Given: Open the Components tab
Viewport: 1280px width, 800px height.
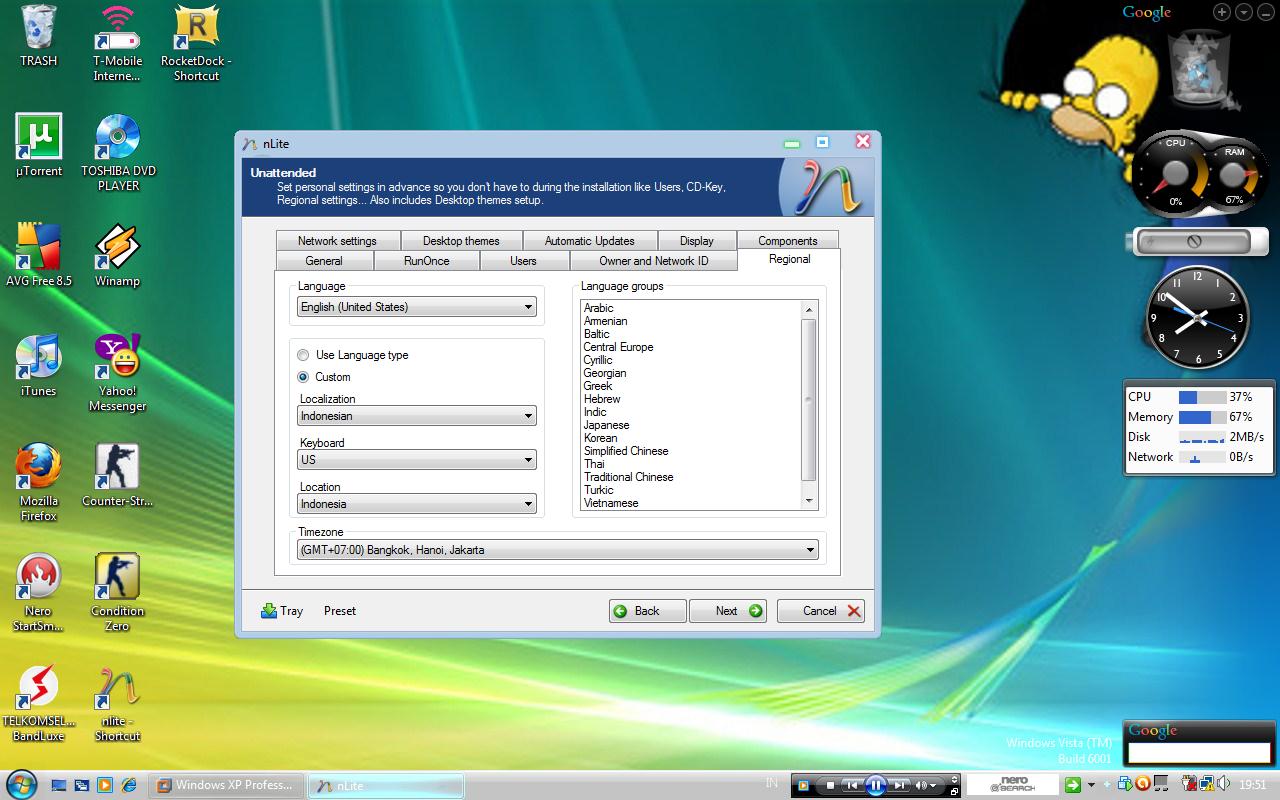Looking at the screenshot, I should 788,241.
